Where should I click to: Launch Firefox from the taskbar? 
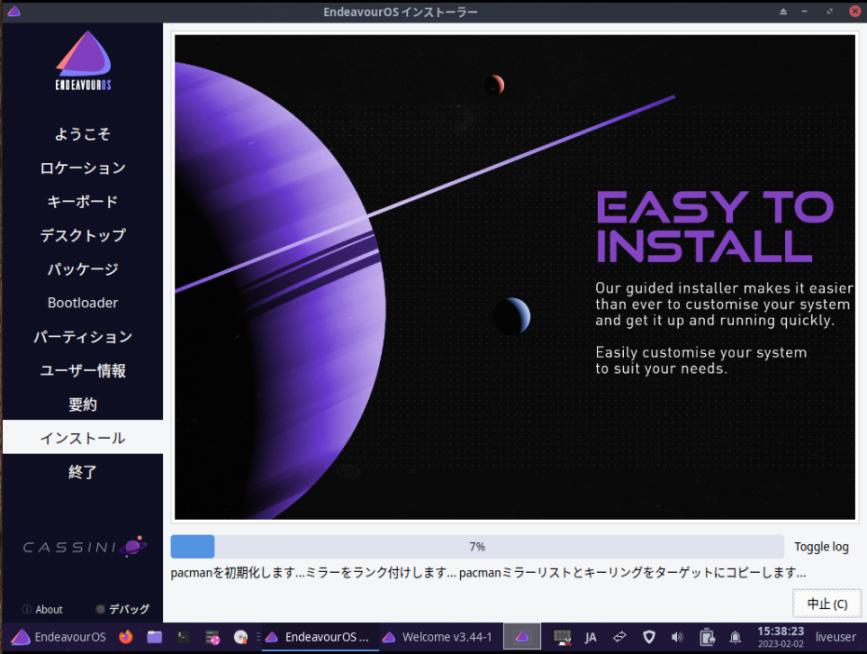pos(126,637)
